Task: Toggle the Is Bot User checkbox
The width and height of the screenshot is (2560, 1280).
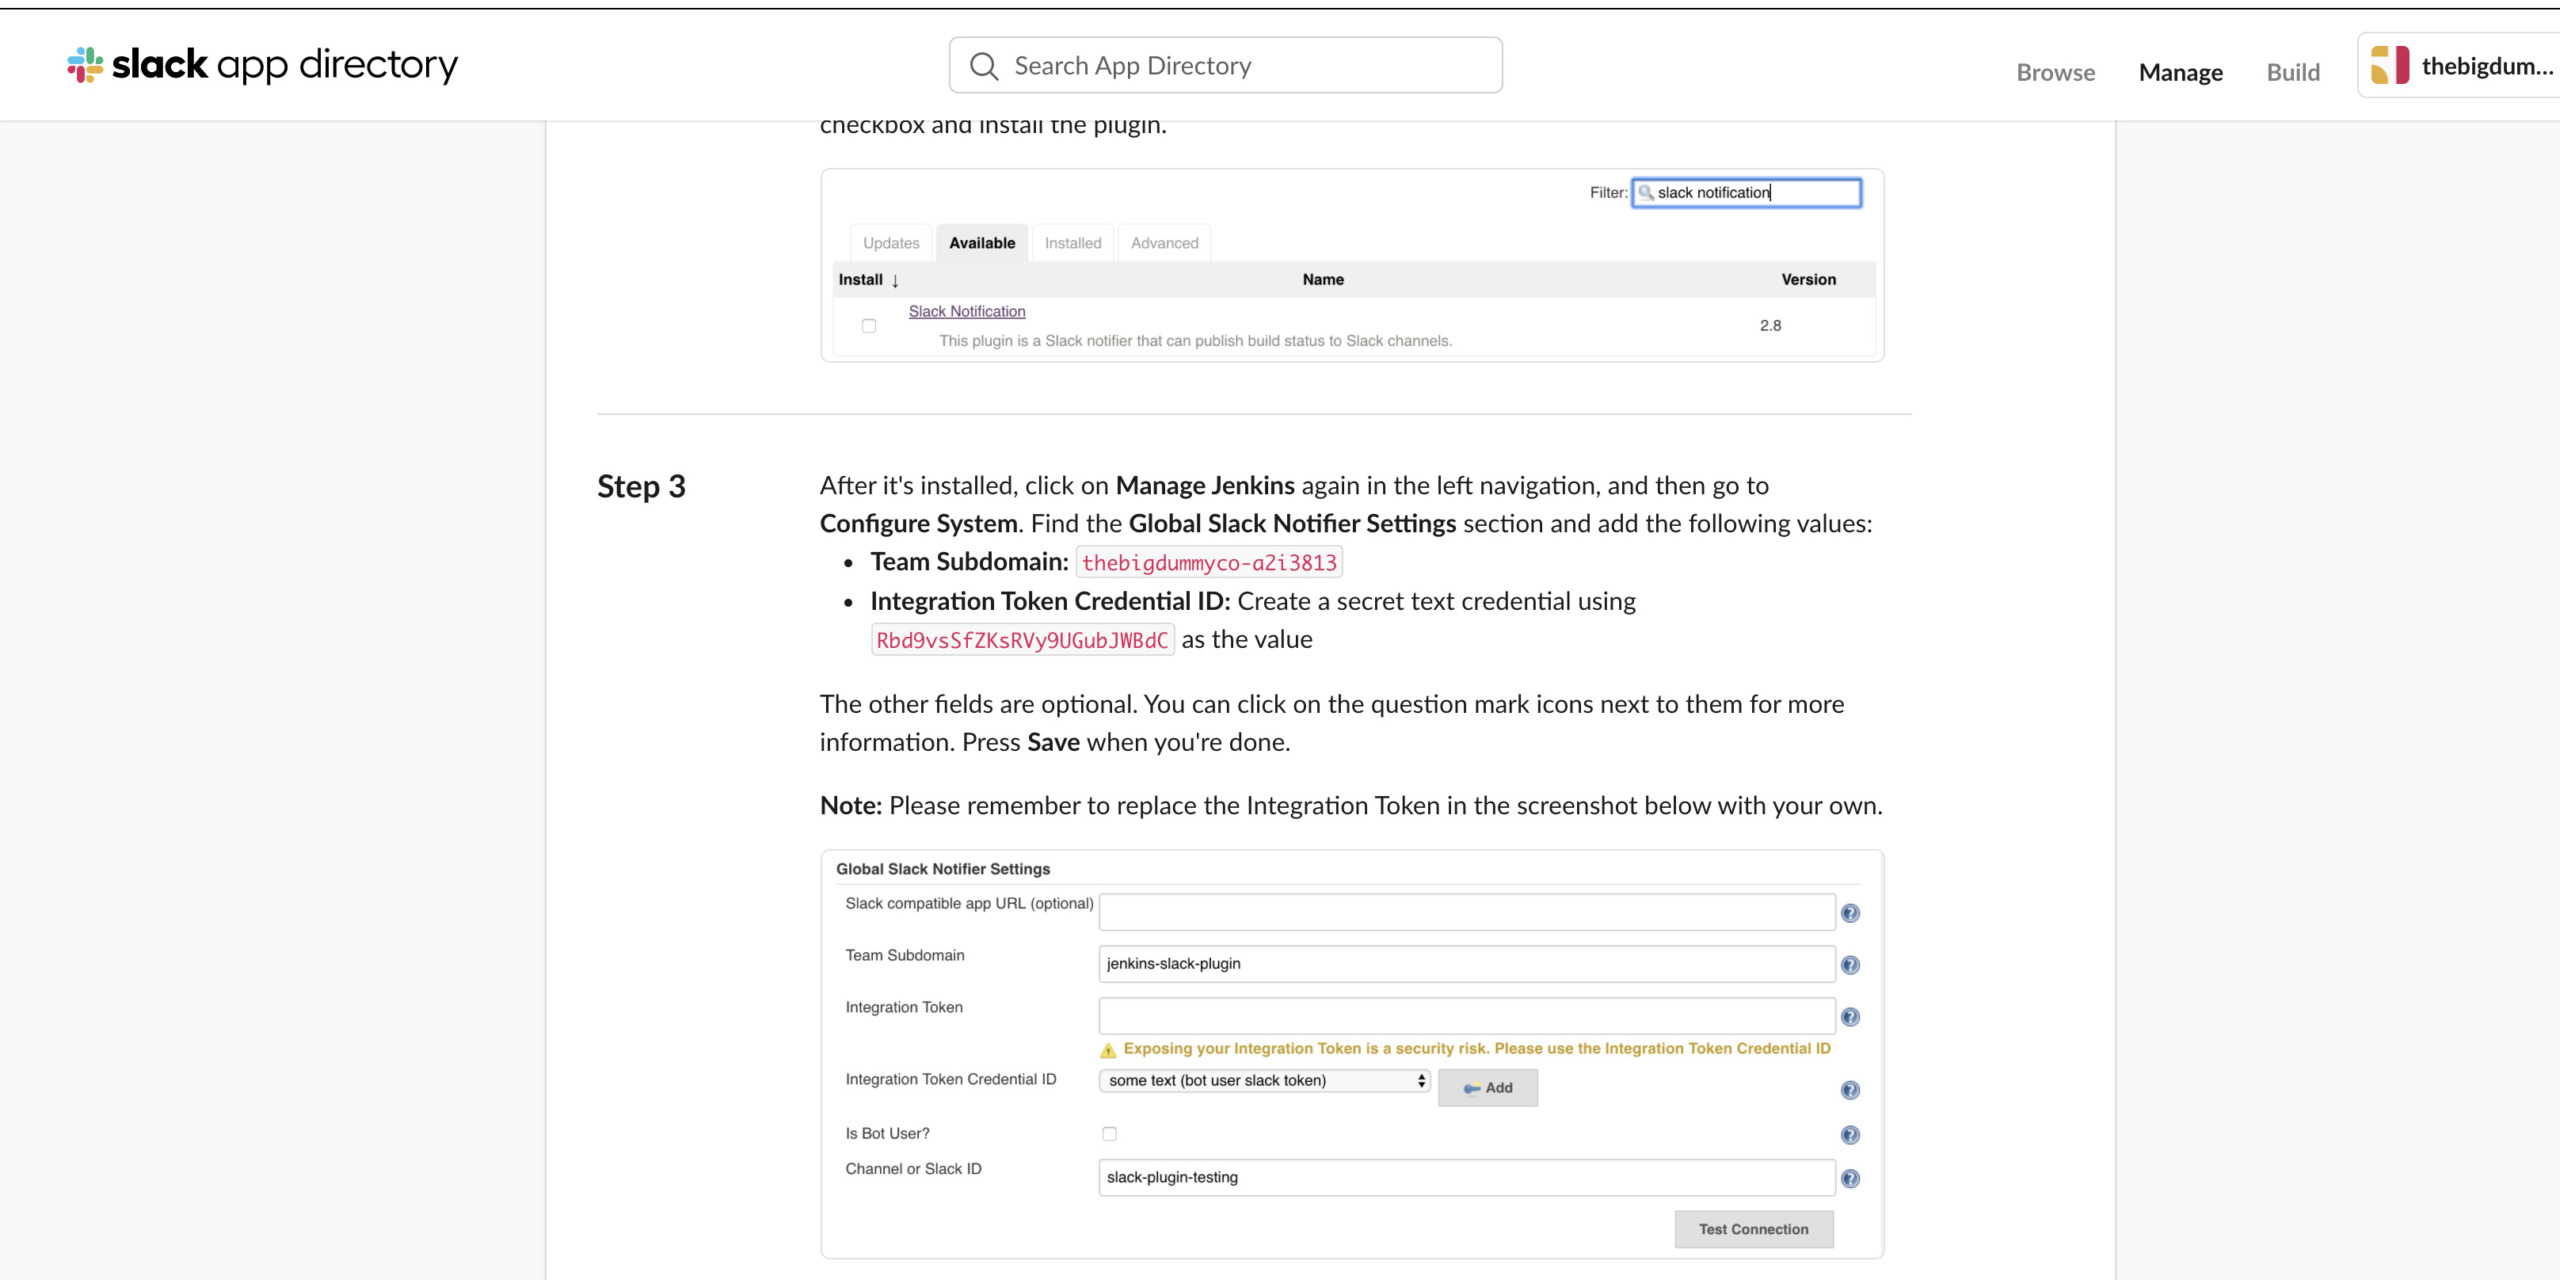Action: (1109, 1134)
